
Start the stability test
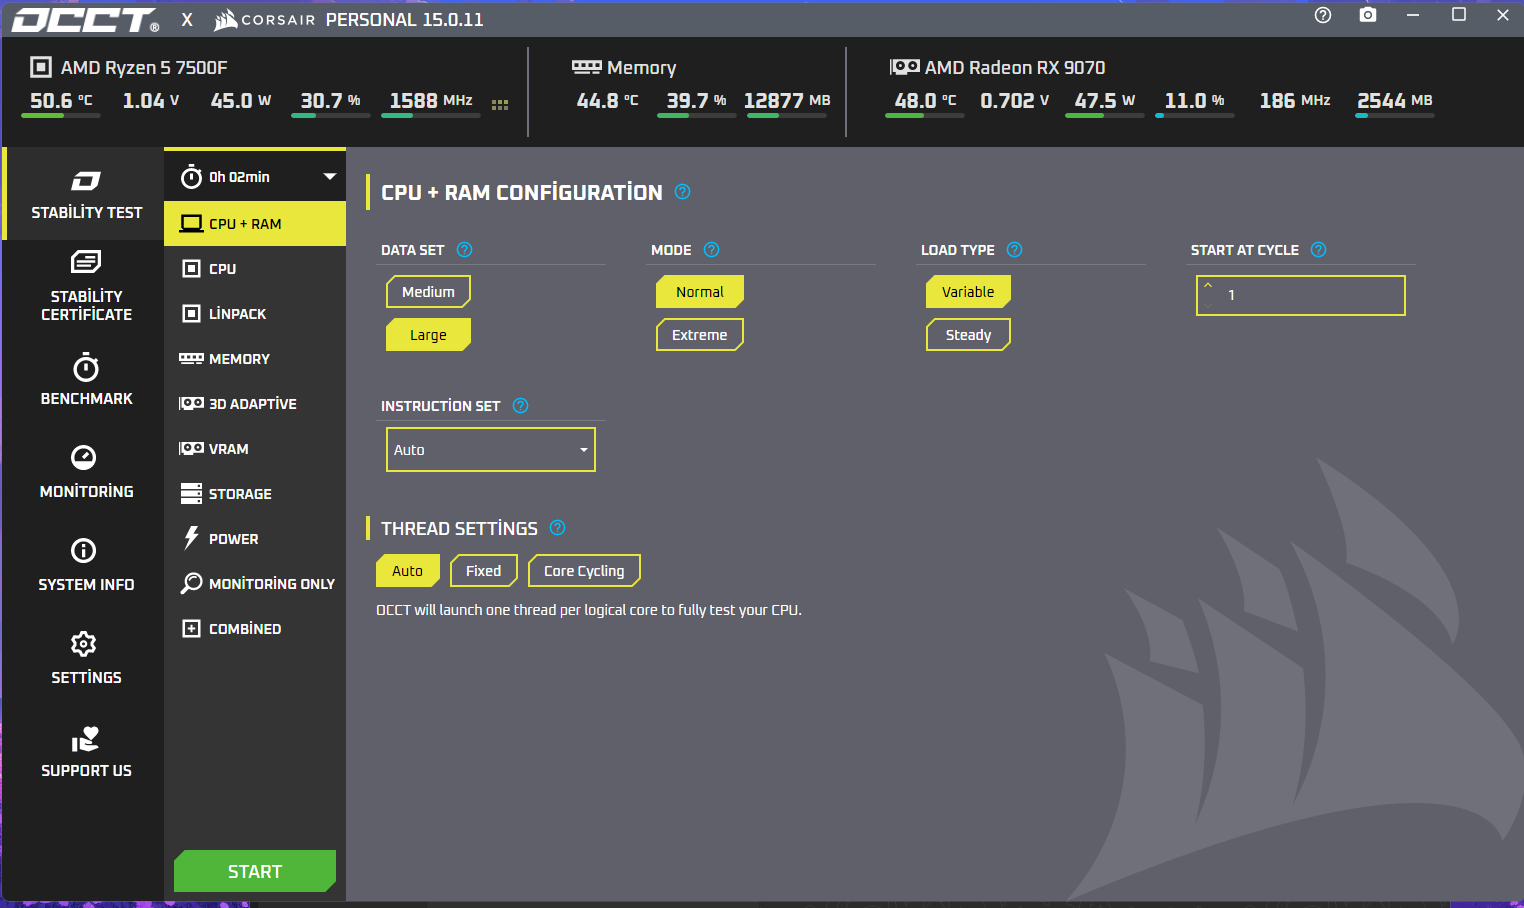(x=255, y=871)
